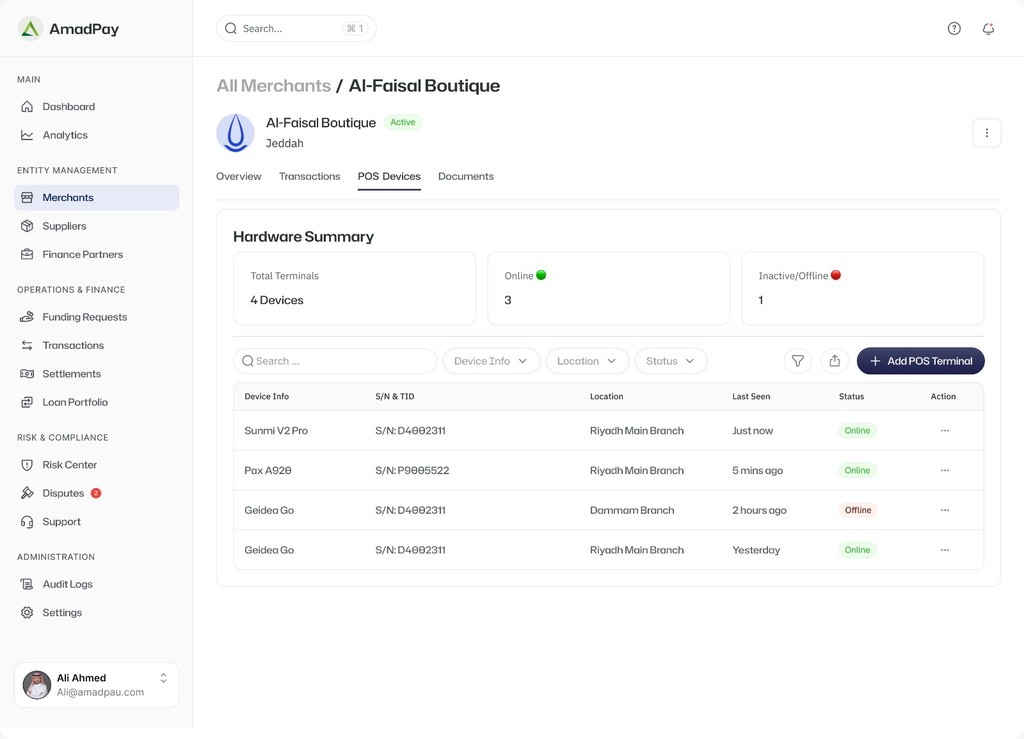The image size is (1024, 739).
Task: Open Risk Center from the sidebar
Action: click(x=69, y=465)
